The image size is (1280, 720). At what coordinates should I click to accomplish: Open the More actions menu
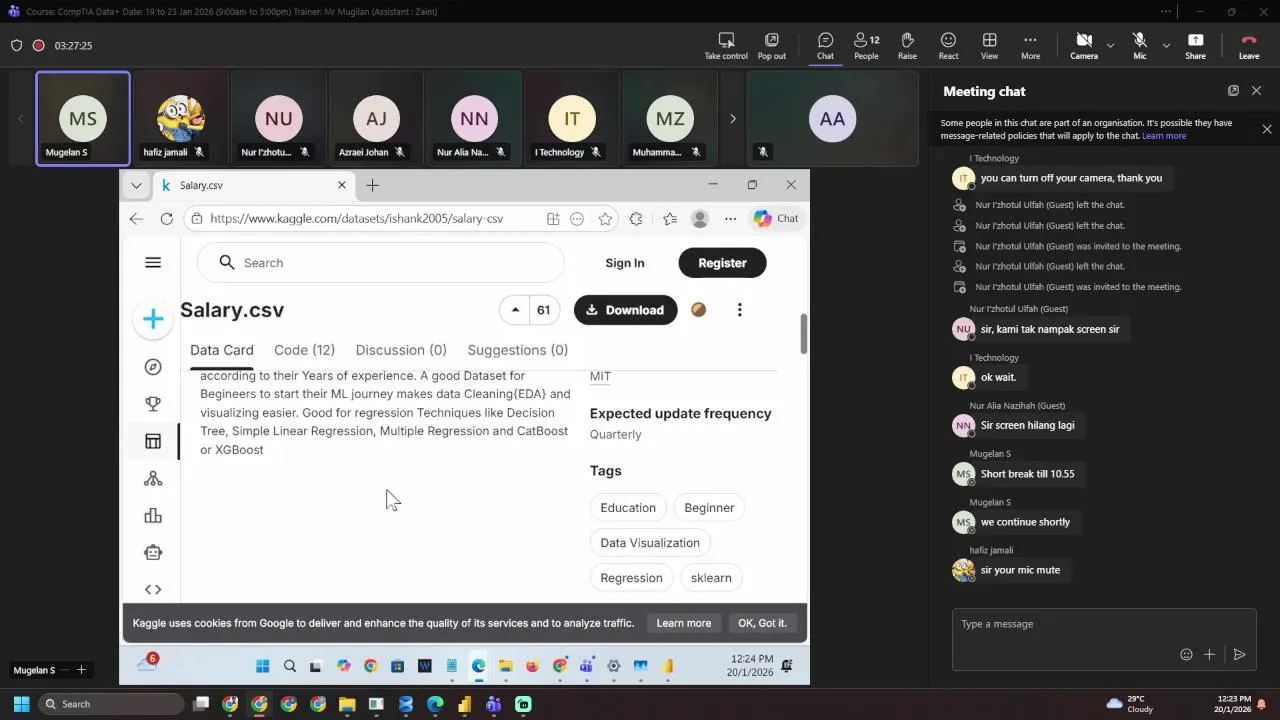tap(1030, 46)
